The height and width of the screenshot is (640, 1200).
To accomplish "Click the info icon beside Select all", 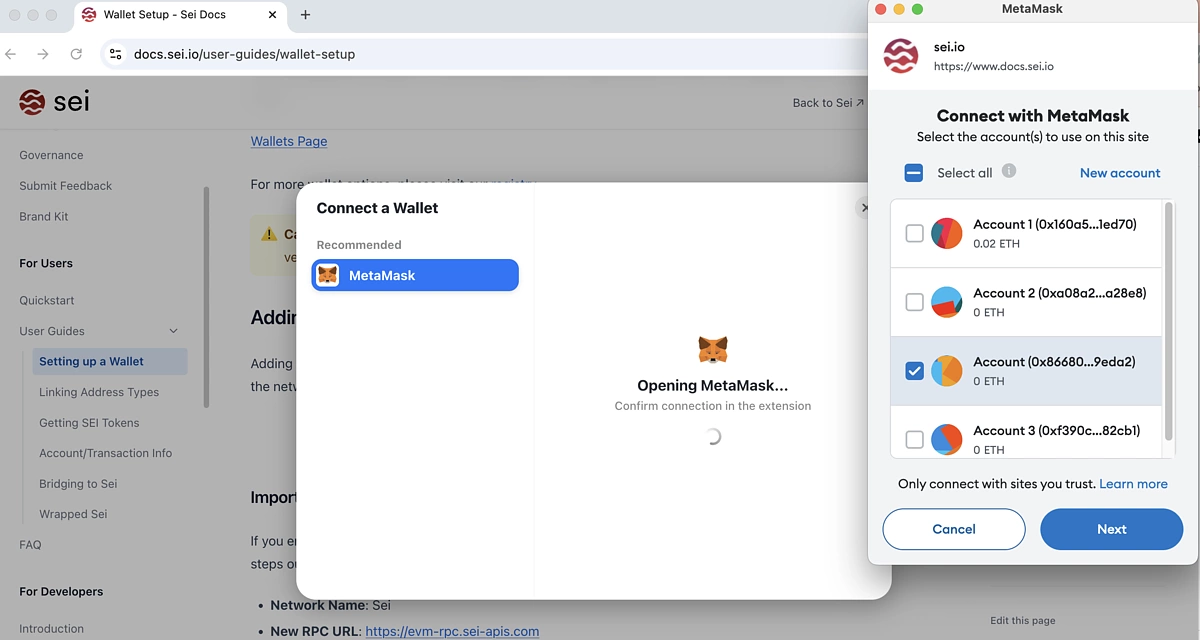I will pyautogui.click(x=1010, y=172).
